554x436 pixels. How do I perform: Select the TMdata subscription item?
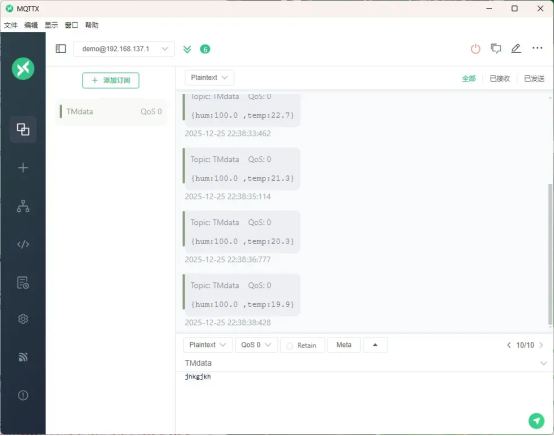(x=112, y=112)
